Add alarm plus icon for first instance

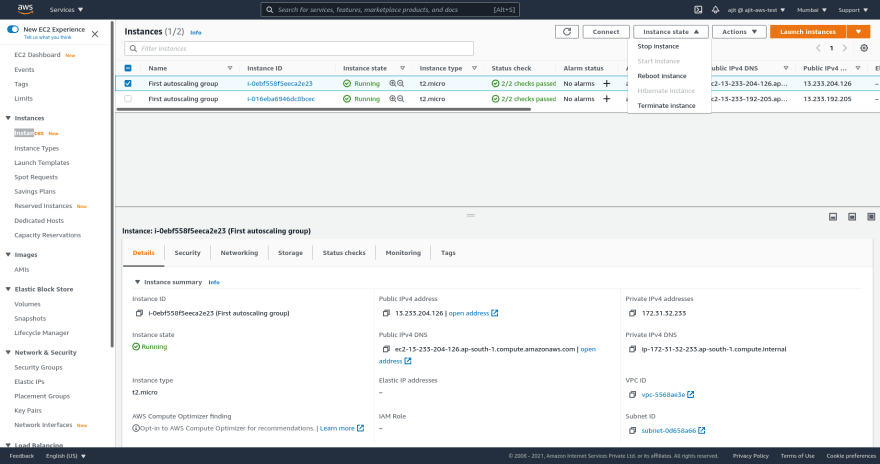coord(607,84)
